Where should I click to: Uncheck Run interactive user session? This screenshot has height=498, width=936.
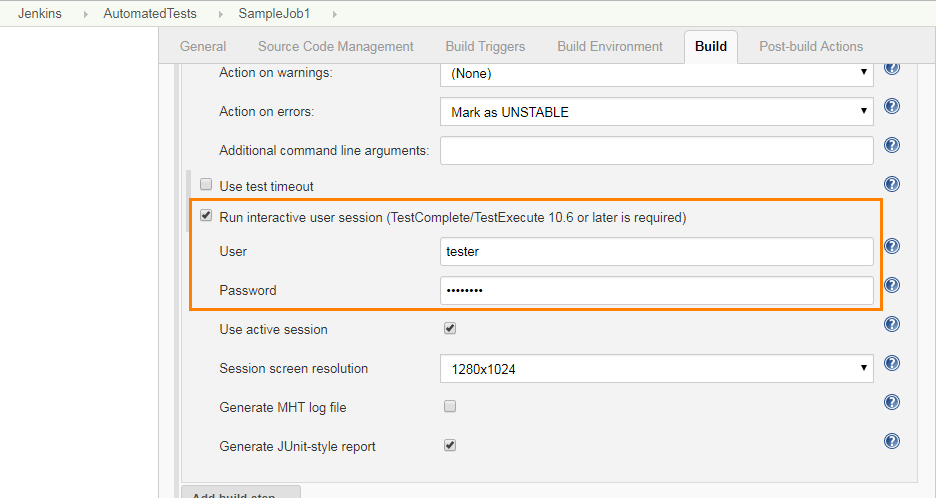[x=206, y=216]
